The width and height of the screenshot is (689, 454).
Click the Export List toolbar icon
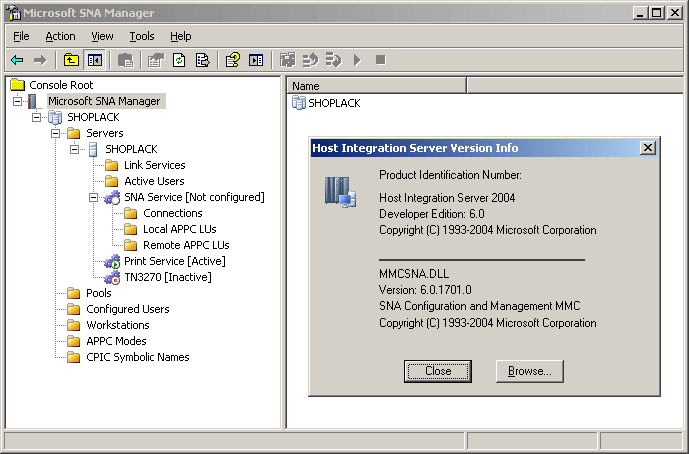point(202,60)
